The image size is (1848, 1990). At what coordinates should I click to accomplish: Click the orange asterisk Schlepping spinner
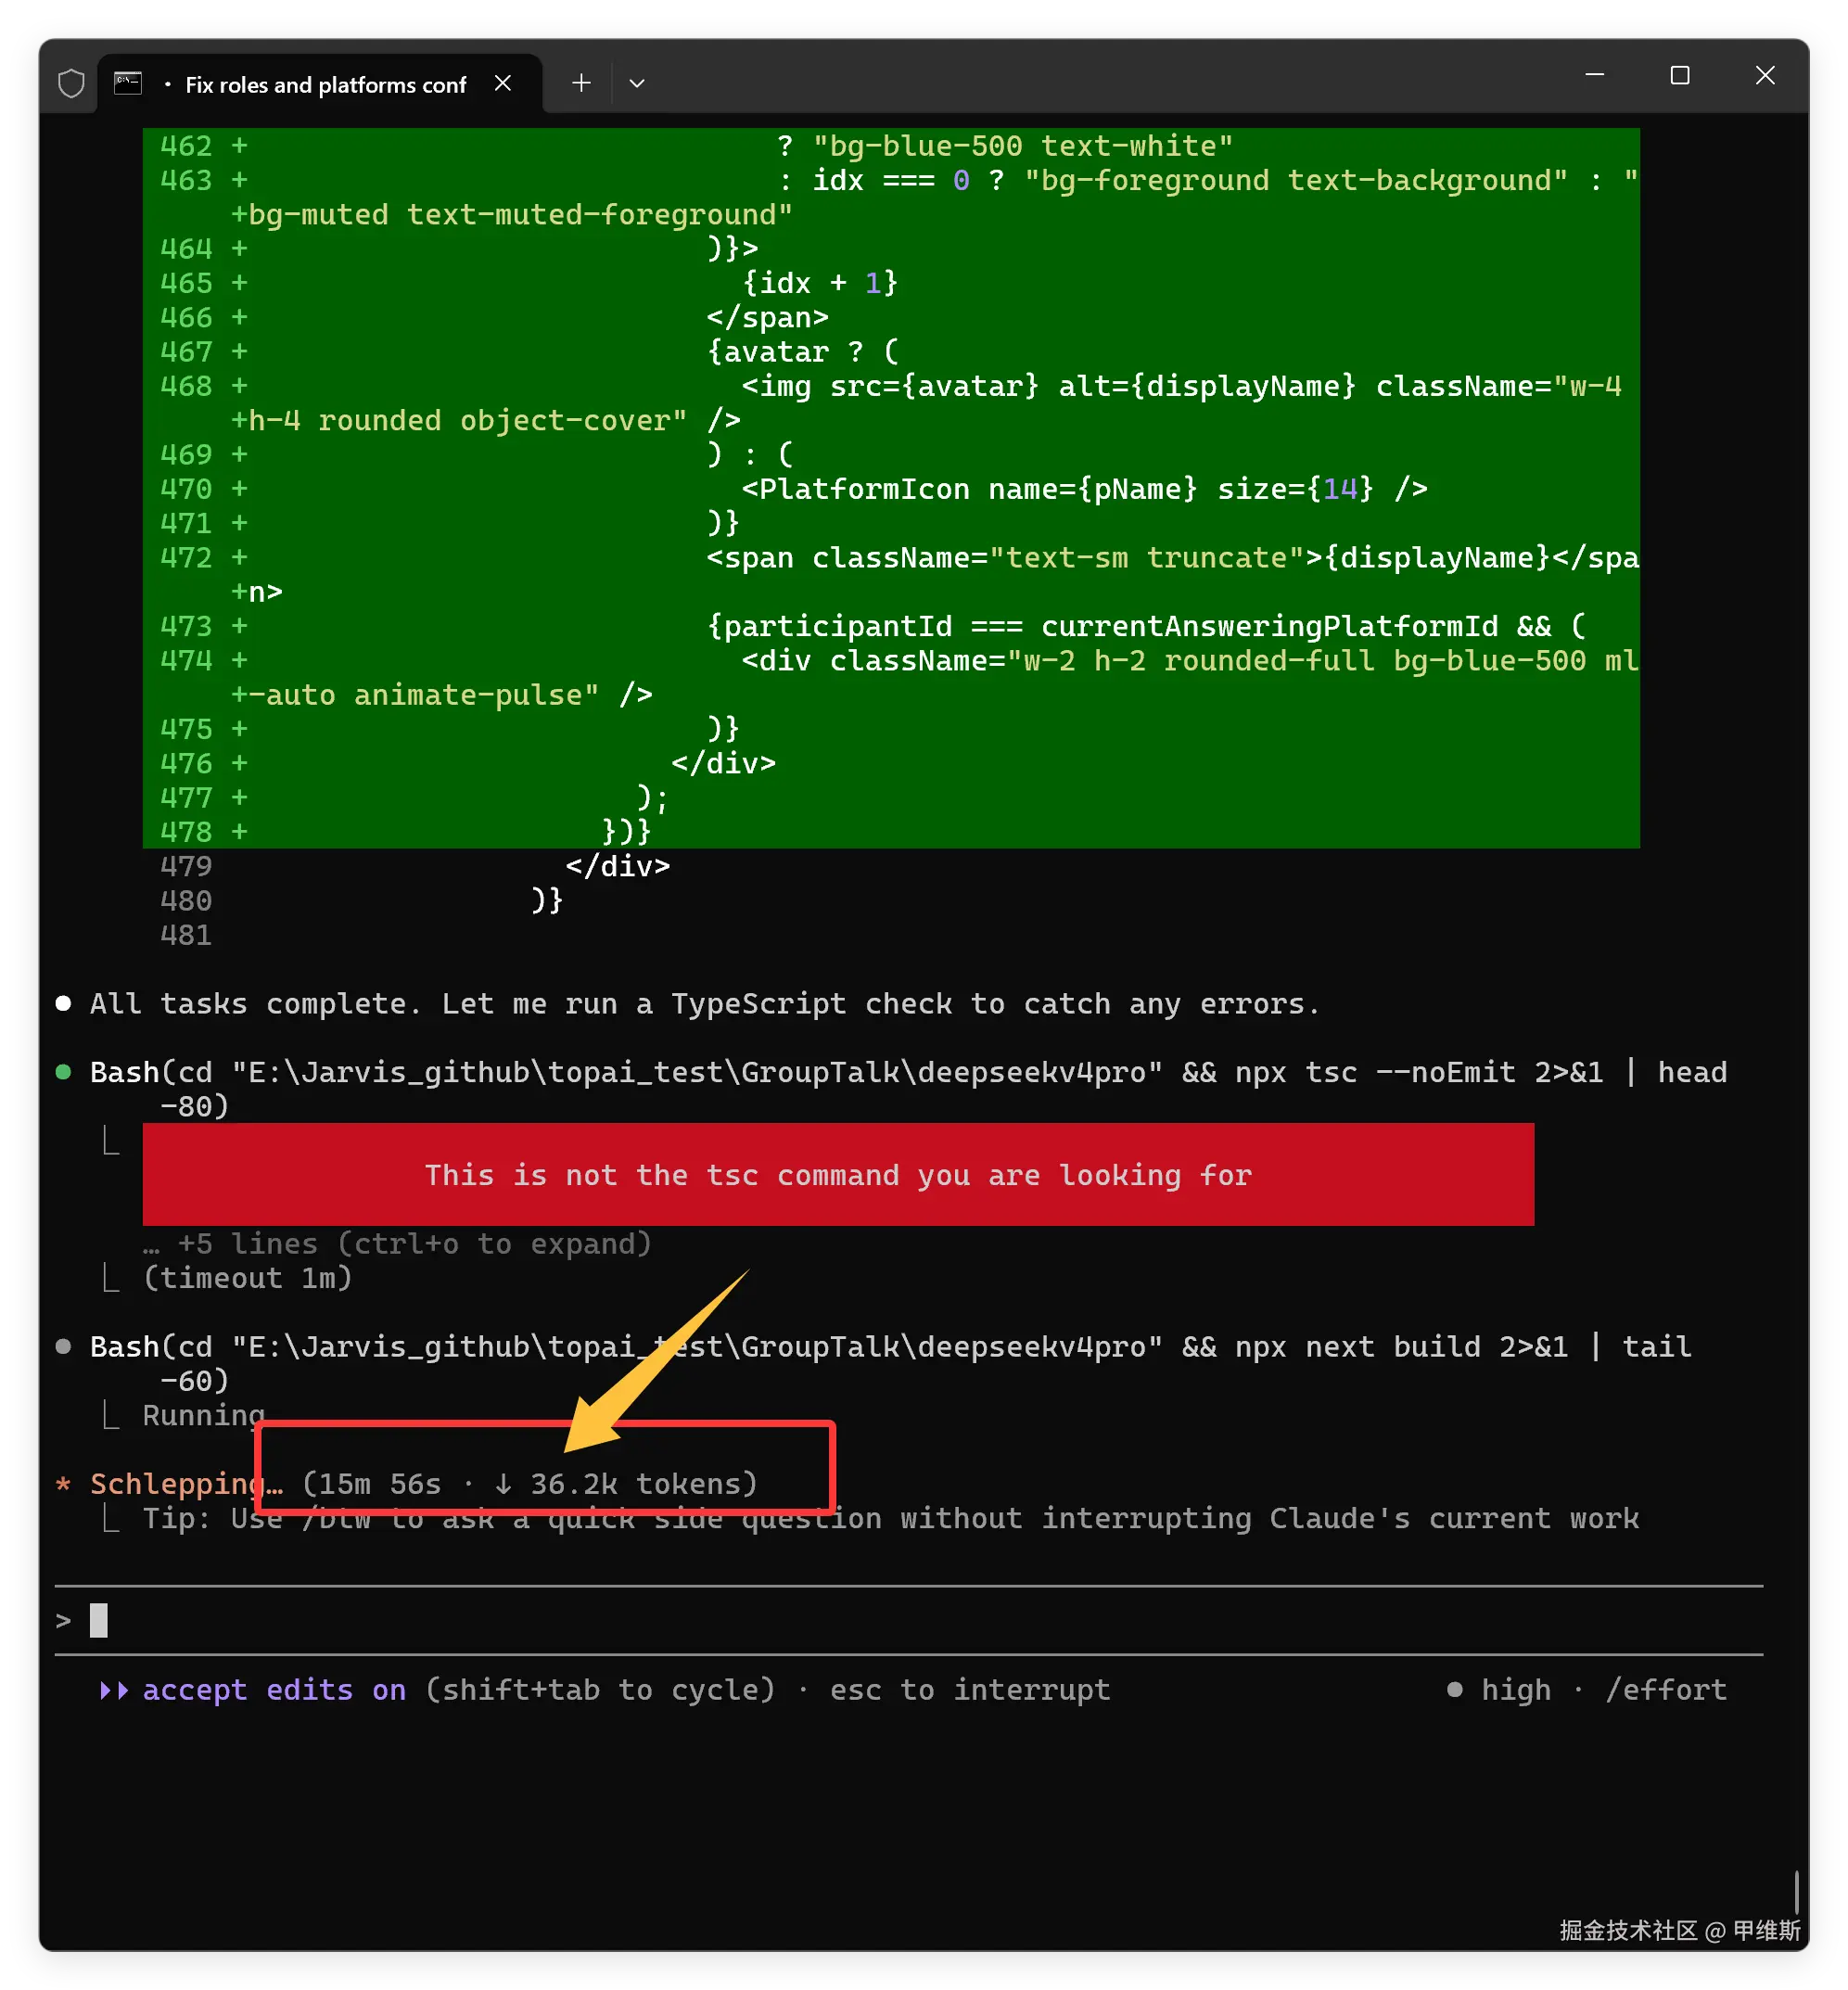tap(64, 1484)
